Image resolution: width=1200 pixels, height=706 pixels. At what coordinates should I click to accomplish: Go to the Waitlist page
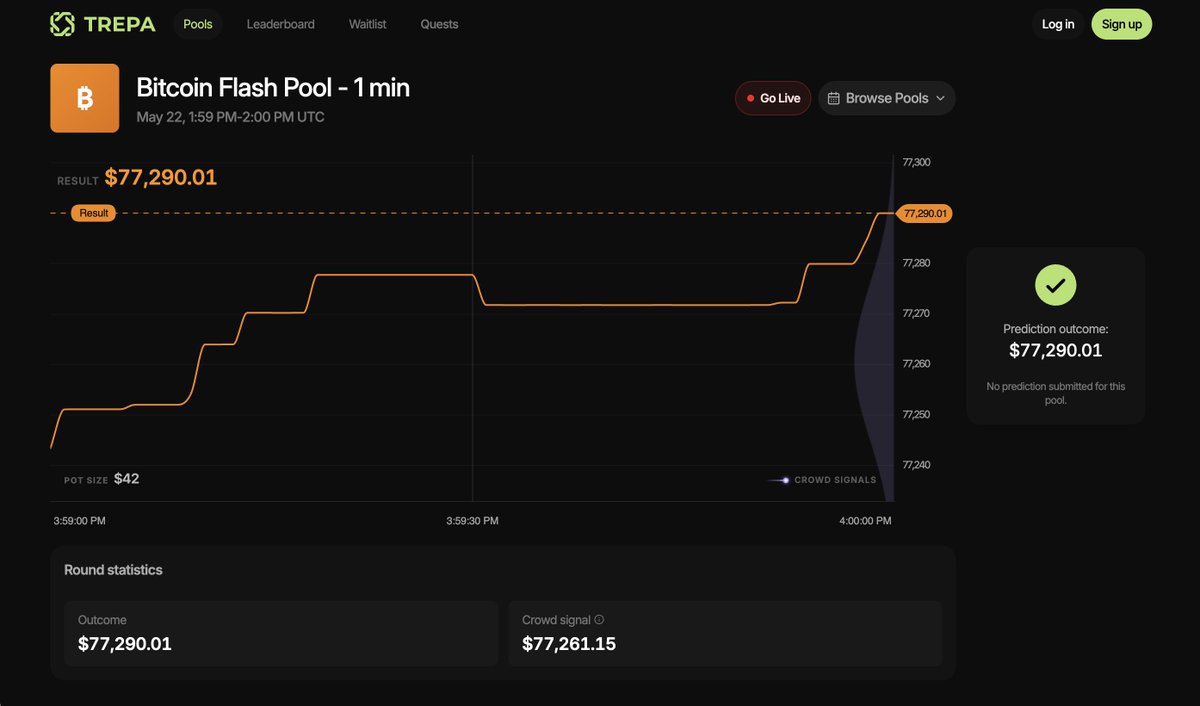(368, 24)
